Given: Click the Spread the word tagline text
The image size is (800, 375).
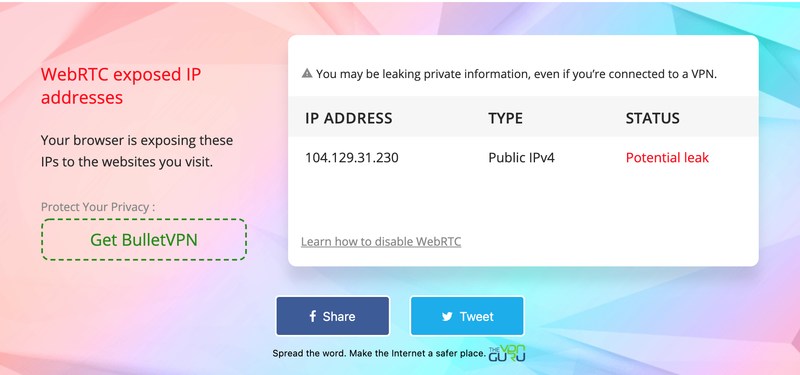Looking at the screenshot, I should tap(379, 353).
